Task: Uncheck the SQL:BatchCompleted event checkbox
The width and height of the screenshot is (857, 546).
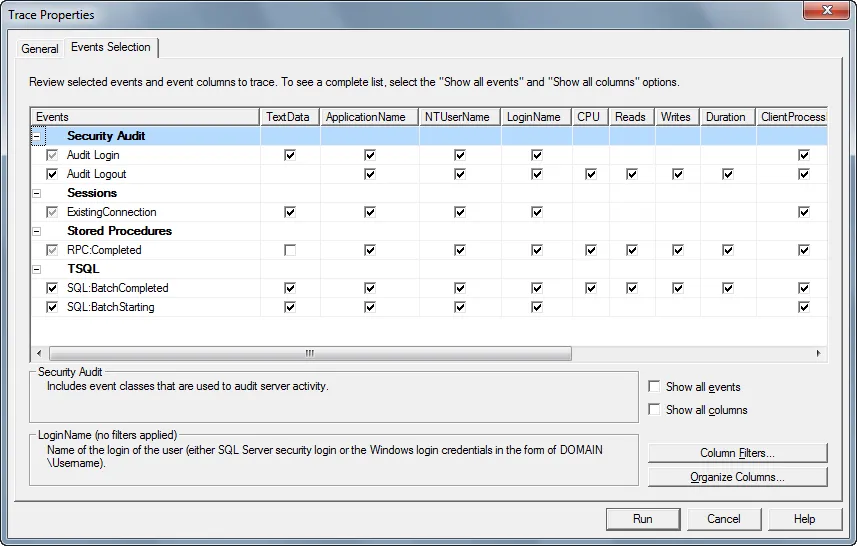Action: (52, 288)
